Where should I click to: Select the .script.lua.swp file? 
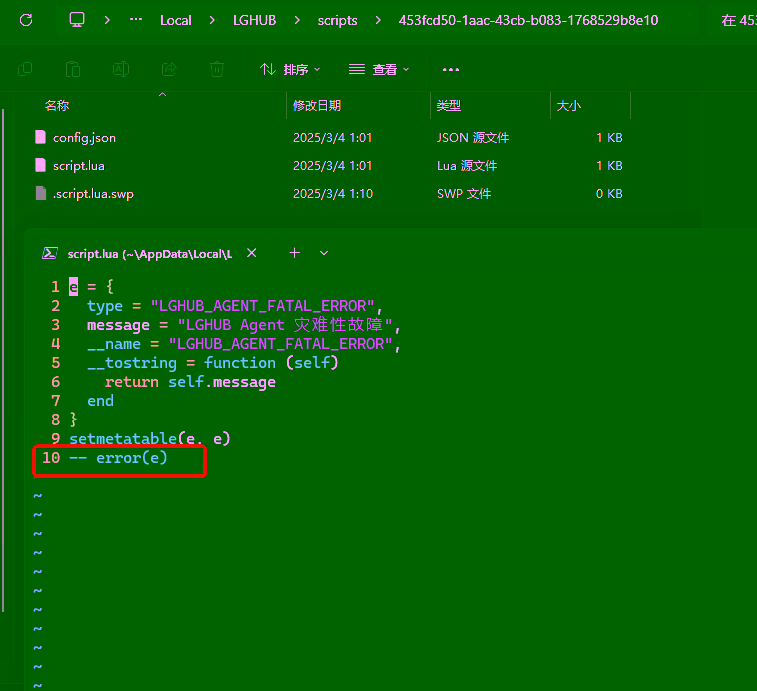(92, 193)
